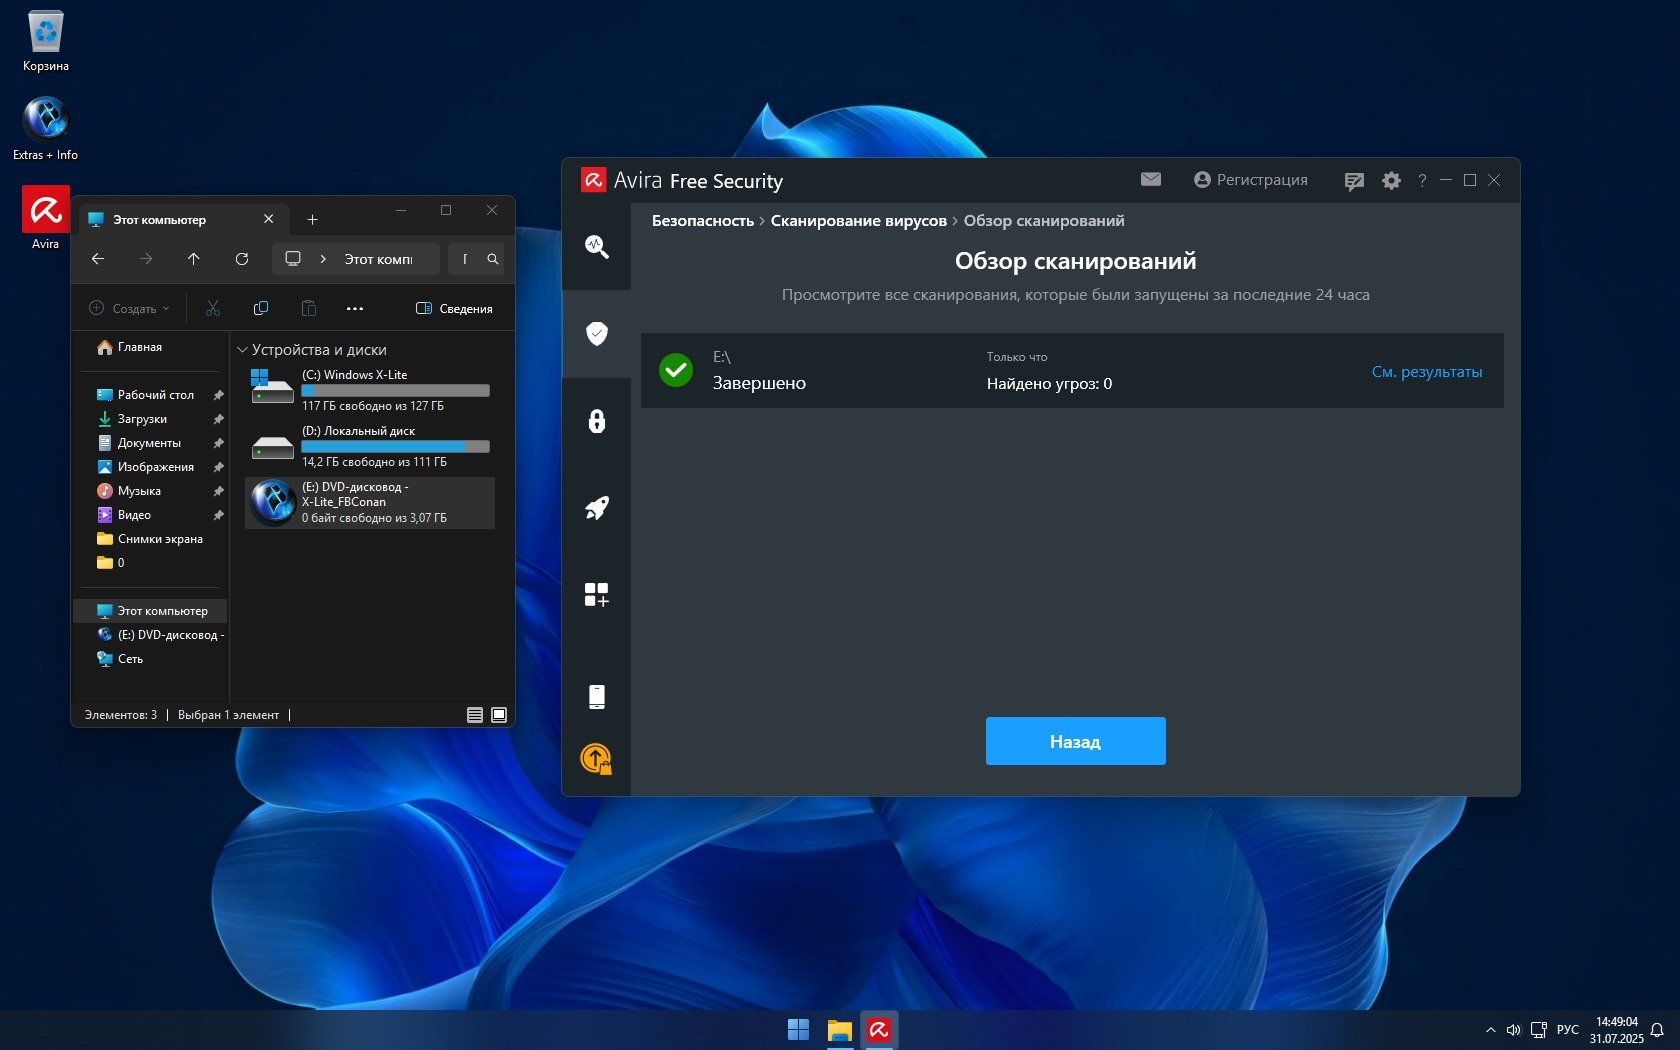The height and width of the screenshot is (1050, 1680).
Task: Click Сканирование вирусов in the breadcrumb
Action: (858, 221)
